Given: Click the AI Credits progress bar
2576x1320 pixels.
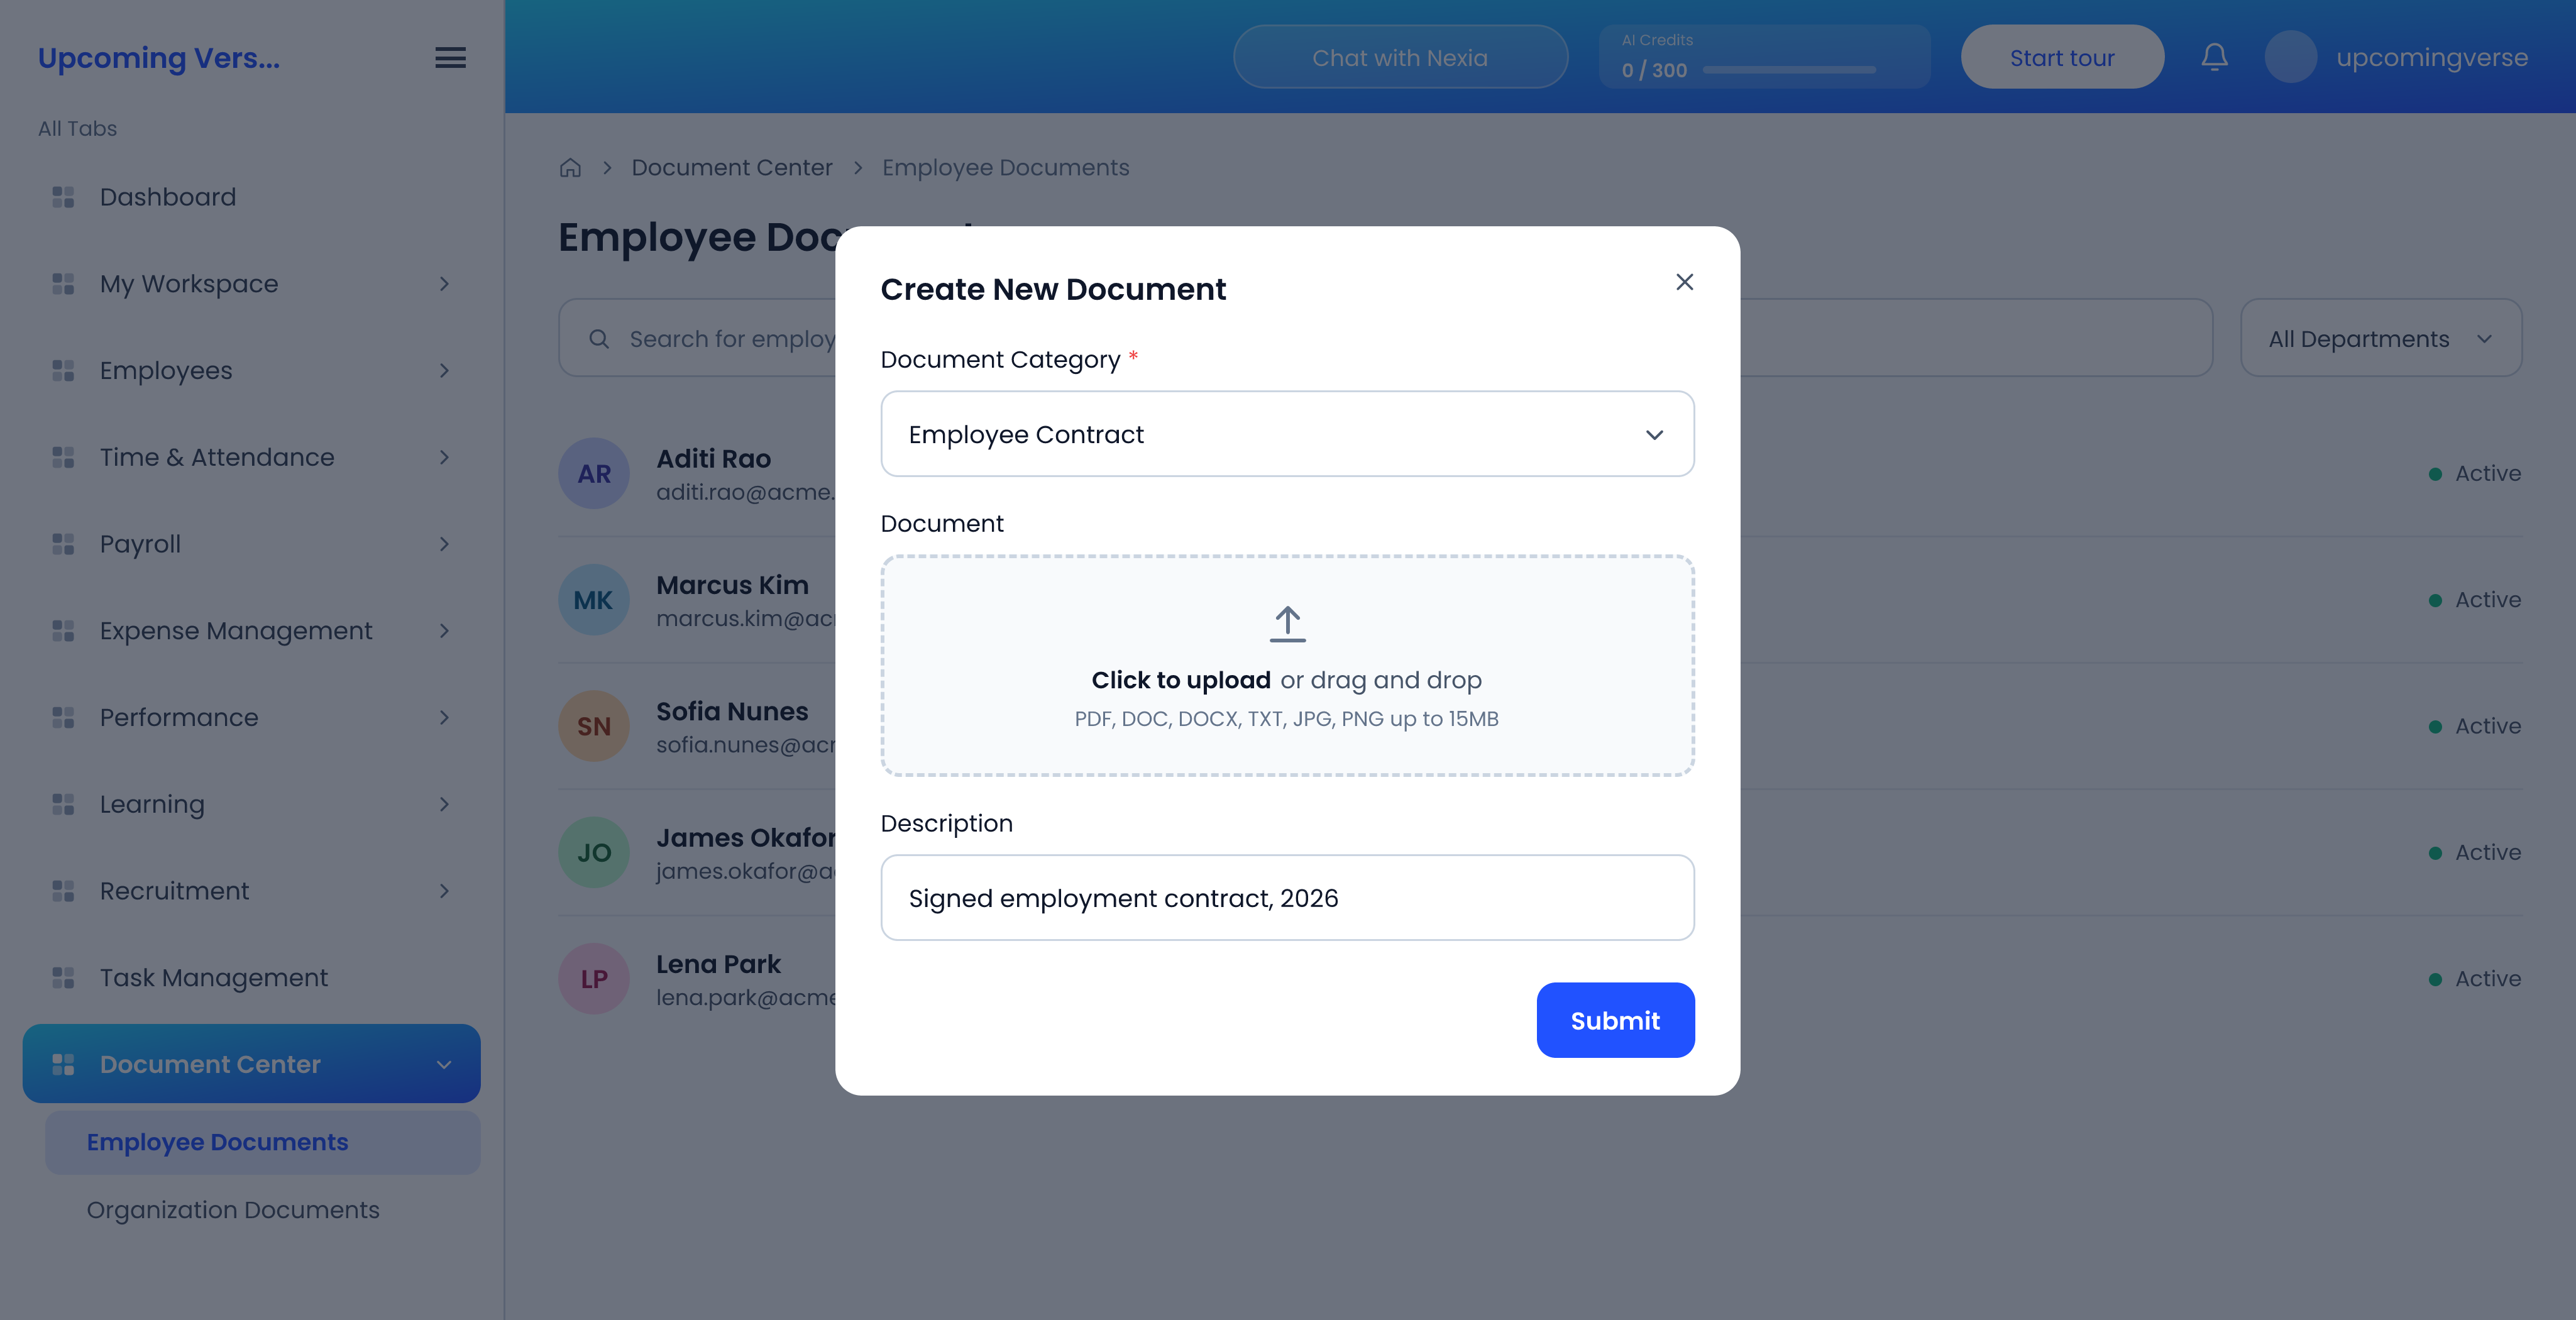Looking at the screenshot, I should point(1789,70).
